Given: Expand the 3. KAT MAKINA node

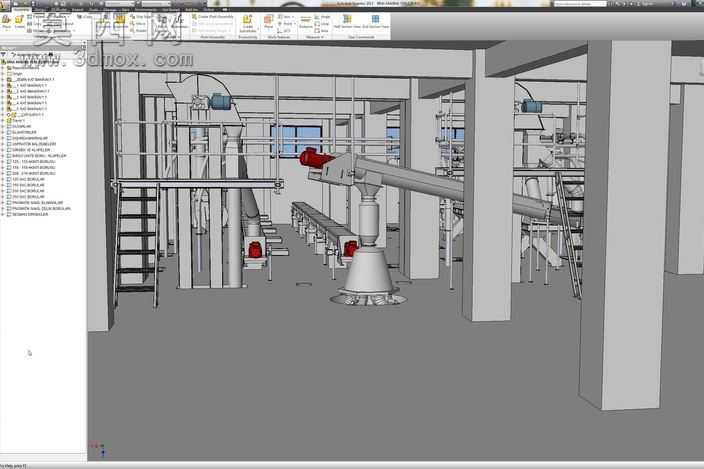Looking at the screenshot, I should pyautogui.click(x=3, y=97).
